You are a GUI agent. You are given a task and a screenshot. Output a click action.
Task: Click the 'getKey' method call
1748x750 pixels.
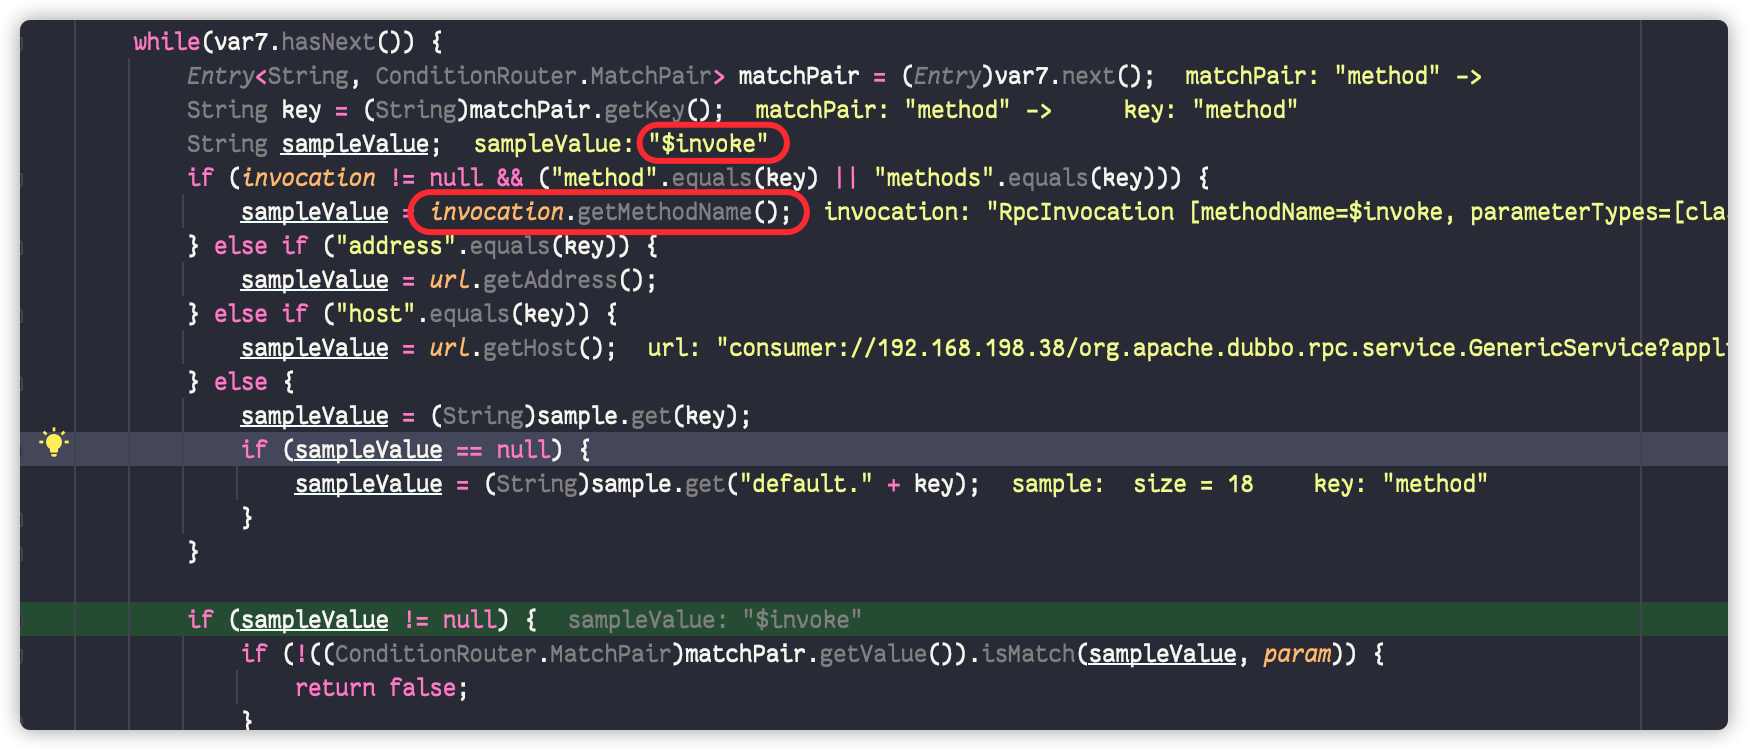[644, 110]
